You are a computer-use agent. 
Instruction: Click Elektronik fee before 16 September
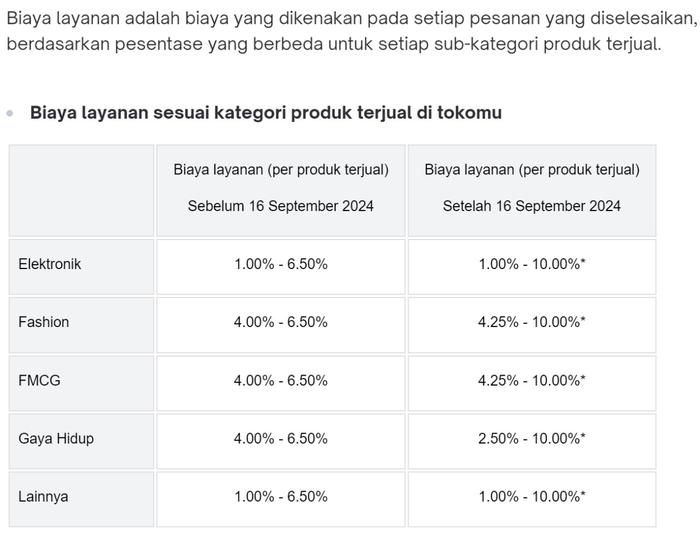click(x=281, y=265)
